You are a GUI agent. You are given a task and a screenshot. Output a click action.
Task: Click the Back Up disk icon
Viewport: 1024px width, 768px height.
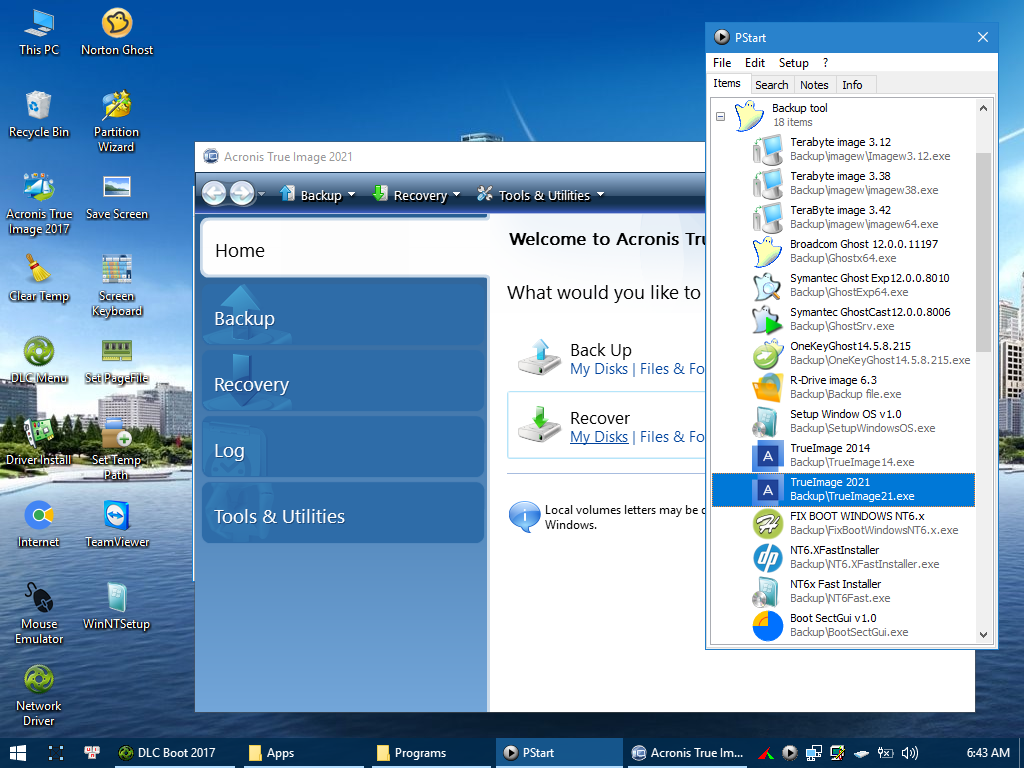[x=539, y=357]
